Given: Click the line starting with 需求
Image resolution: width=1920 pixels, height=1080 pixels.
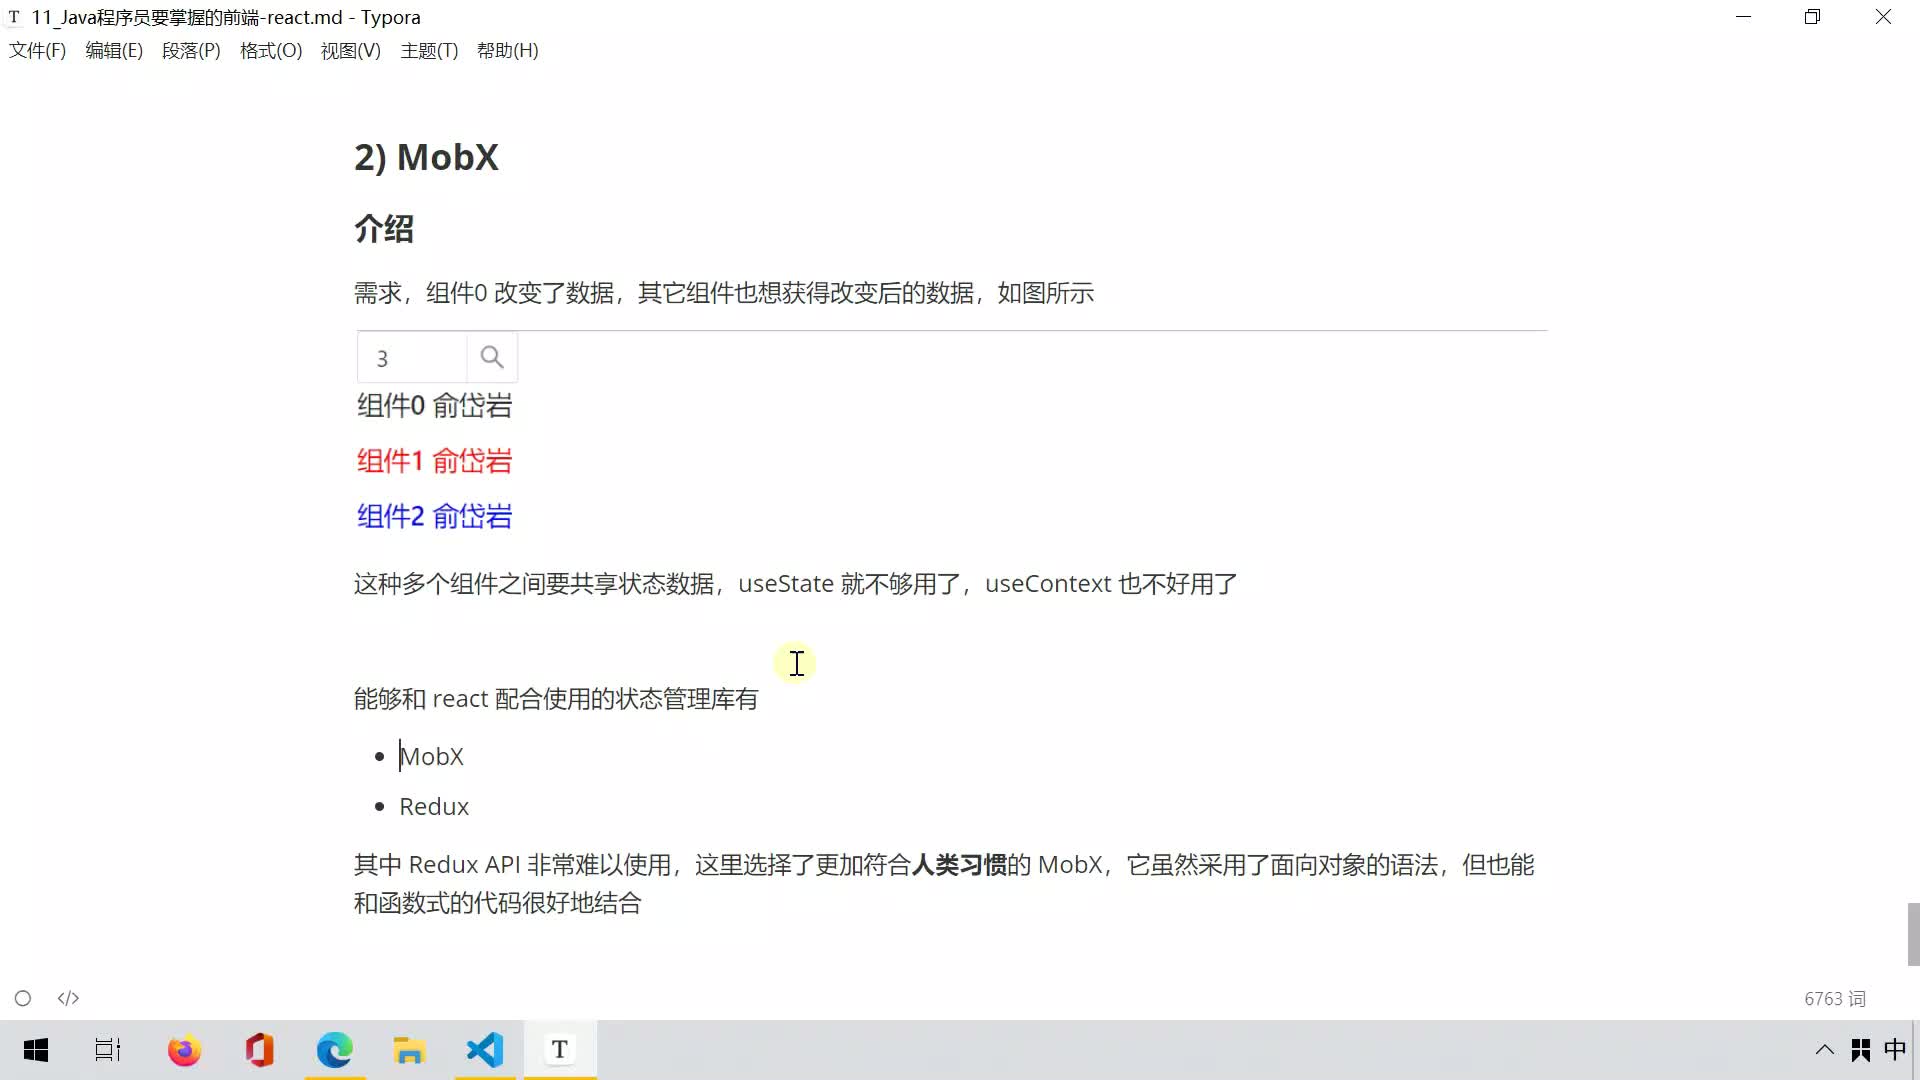Looking at the screenshot, I should (724, 293).
